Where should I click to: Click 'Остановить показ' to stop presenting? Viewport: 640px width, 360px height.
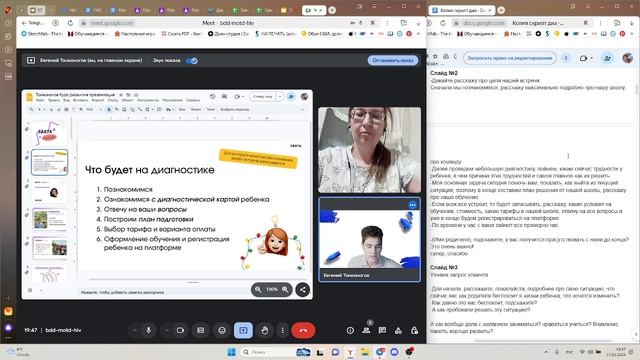click(393, 60)
